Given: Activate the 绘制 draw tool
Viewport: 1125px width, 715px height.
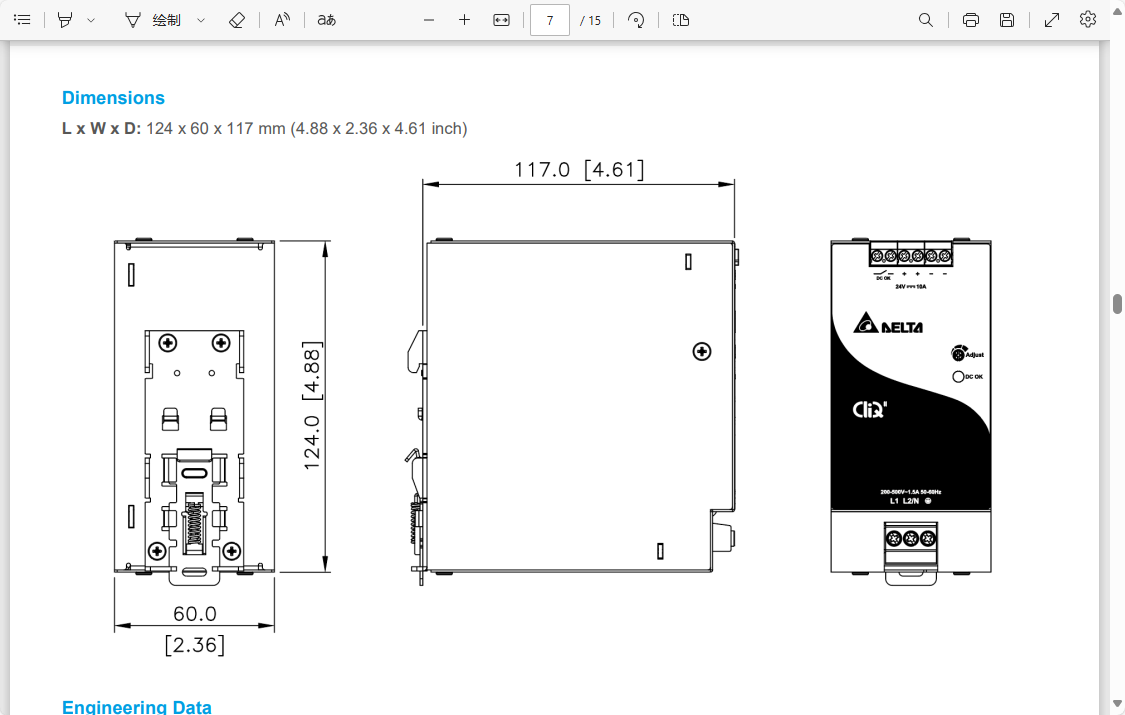Looking at the screenshot, I should tap(153, 20).
